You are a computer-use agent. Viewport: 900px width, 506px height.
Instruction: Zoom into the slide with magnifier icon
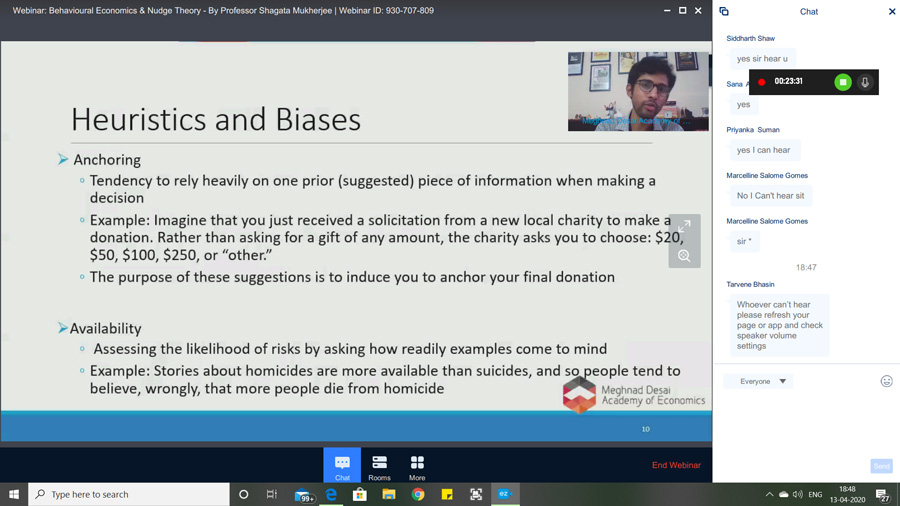point(684,255)
